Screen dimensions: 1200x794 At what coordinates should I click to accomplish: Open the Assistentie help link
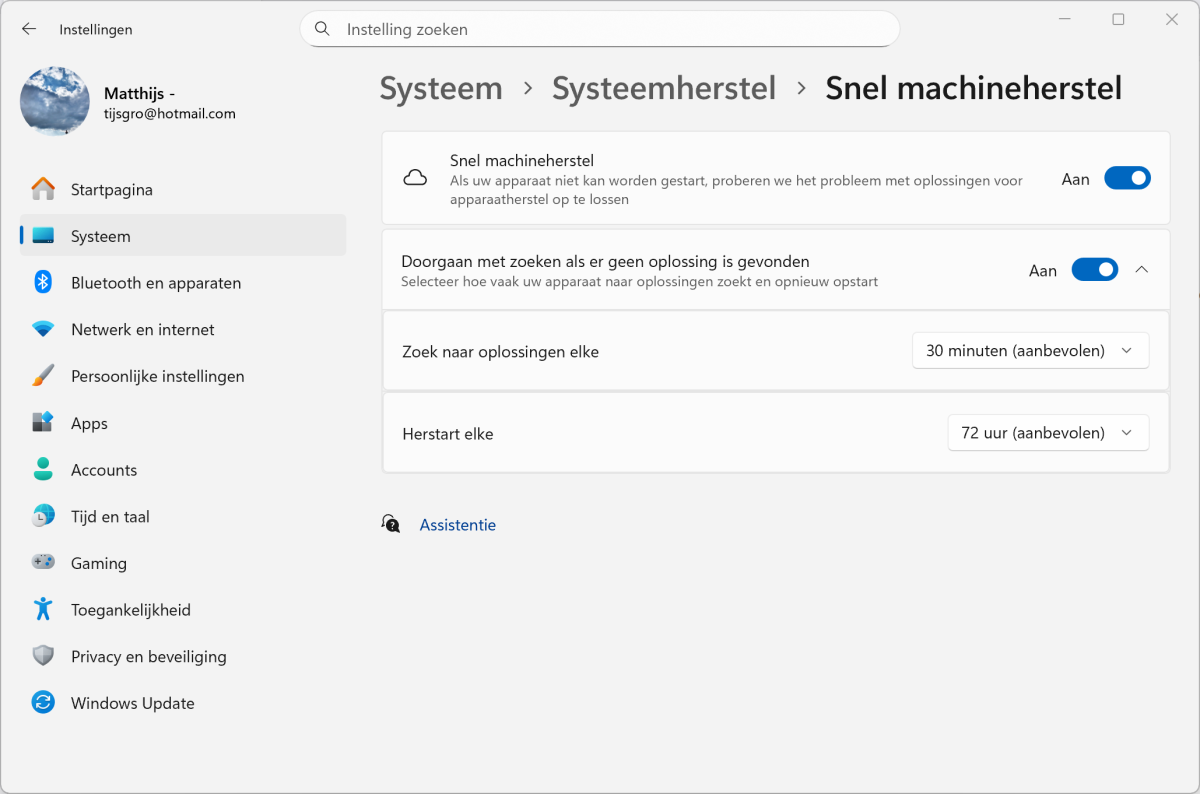[457, 525]
